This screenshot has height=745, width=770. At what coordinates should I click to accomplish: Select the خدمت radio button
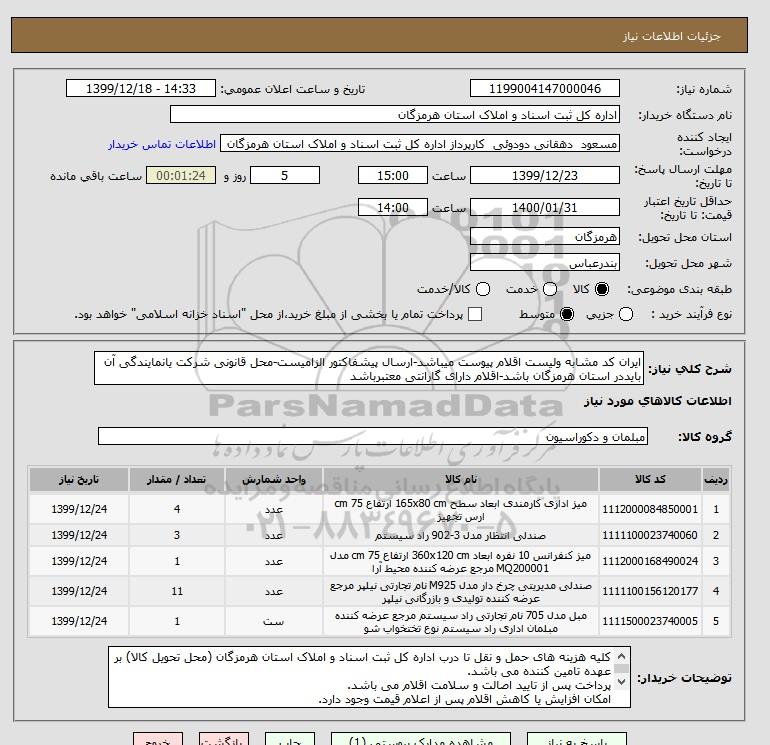click(550, 289)
